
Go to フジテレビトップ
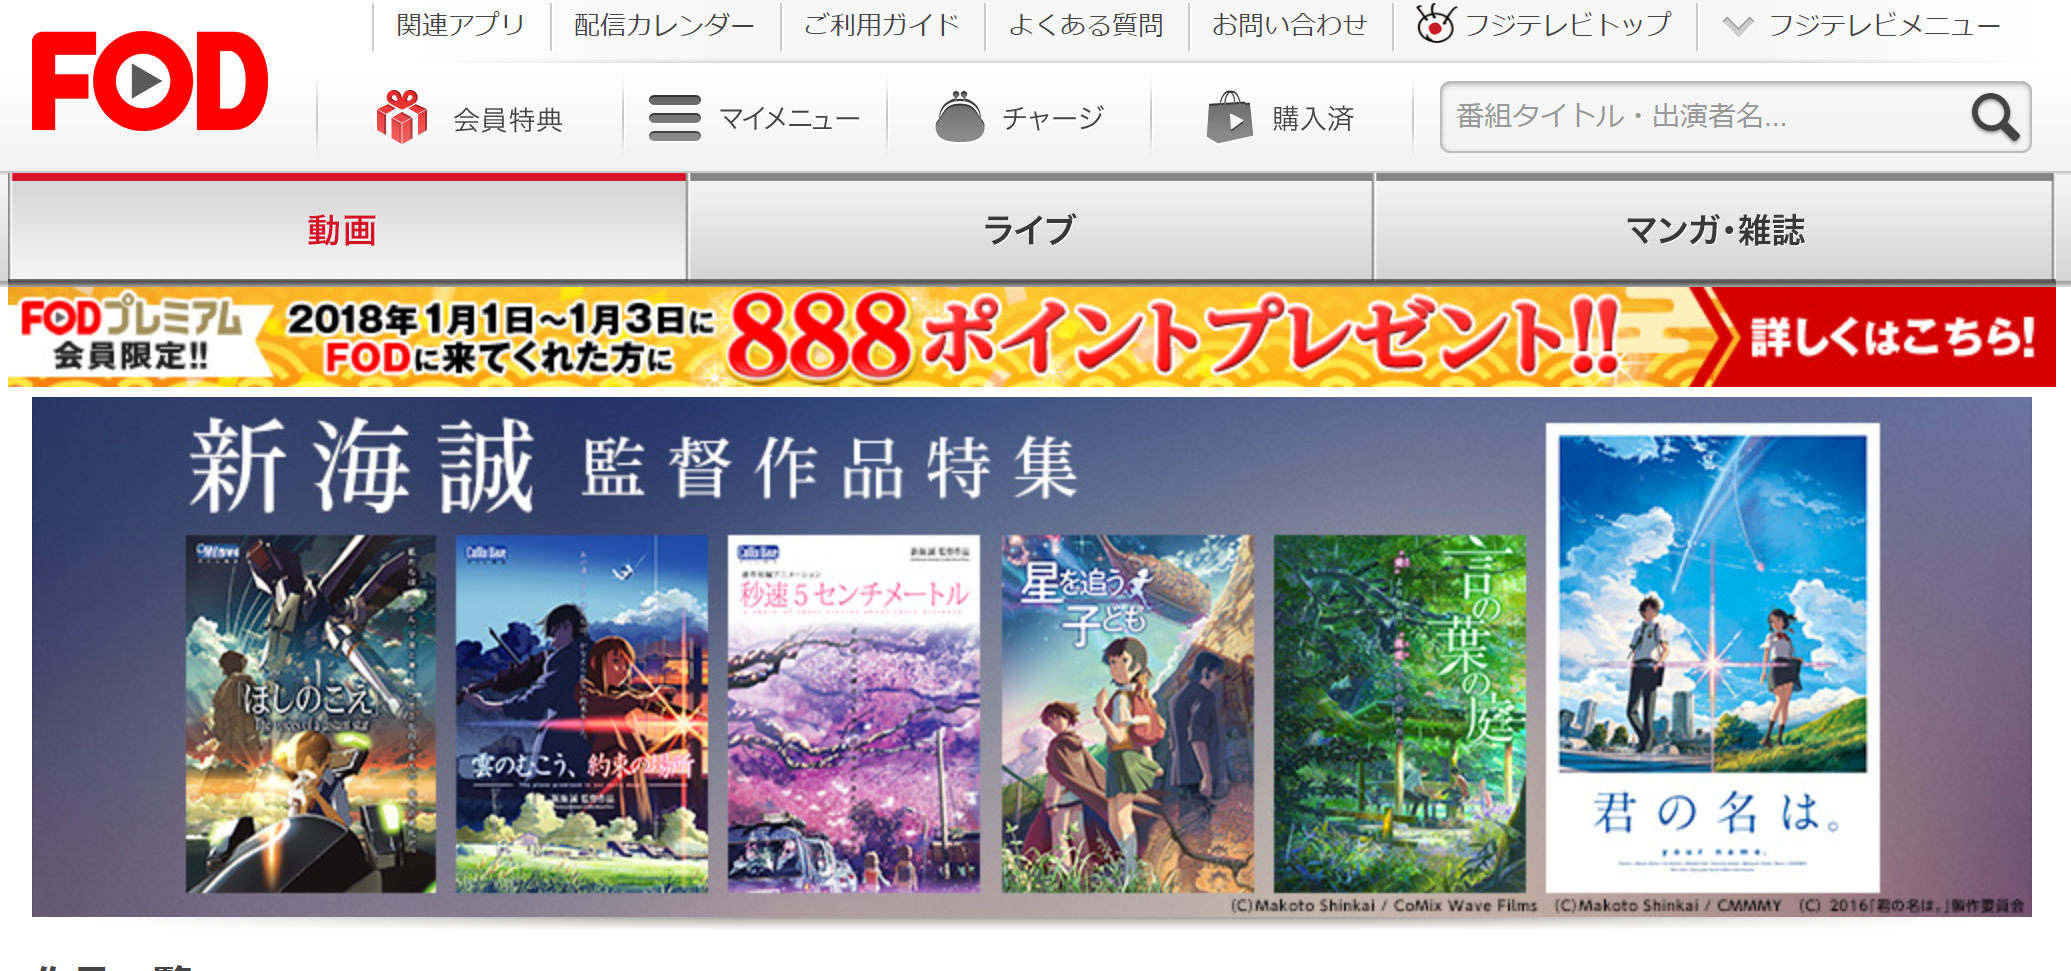(x=1568, y=25)
